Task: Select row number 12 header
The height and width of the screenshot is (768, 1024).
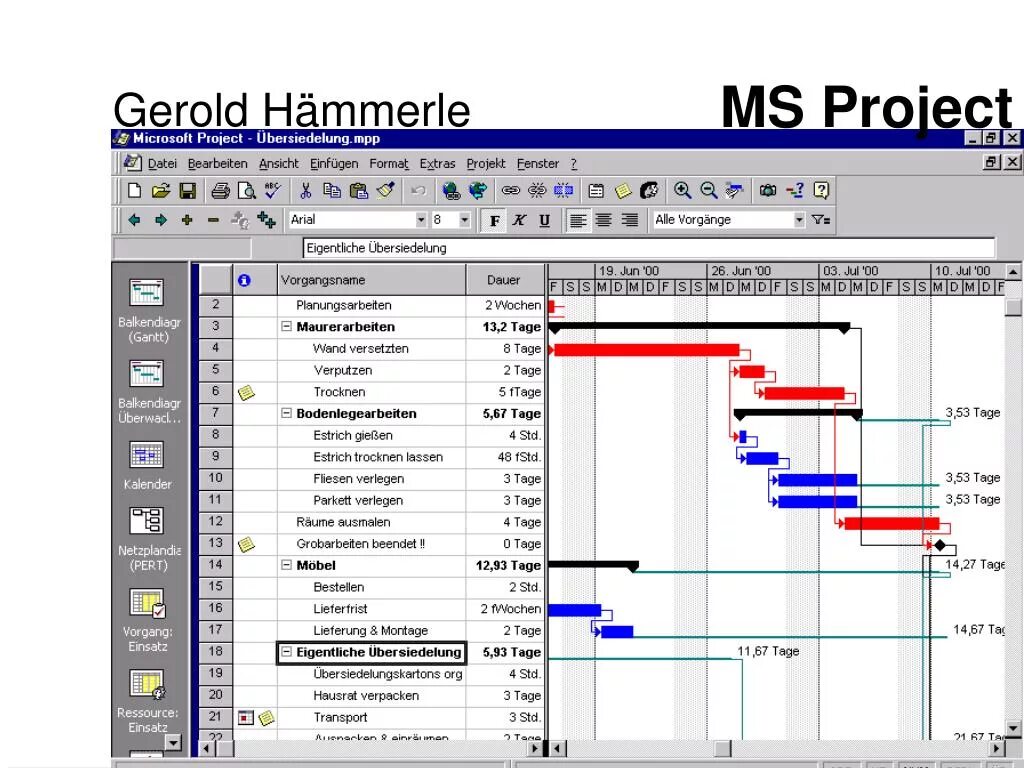Action: [216, 522]
